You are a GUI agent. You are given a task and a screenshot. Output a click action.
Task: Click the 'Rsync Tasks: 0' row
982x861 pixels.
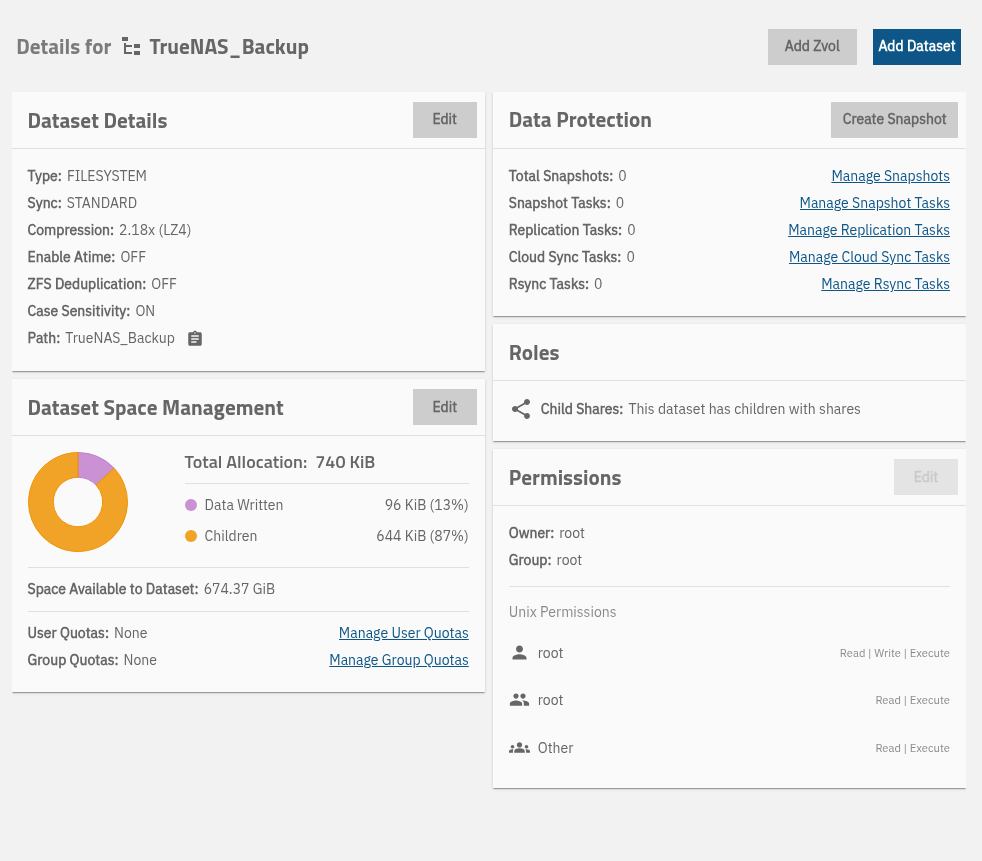point(556,284)
